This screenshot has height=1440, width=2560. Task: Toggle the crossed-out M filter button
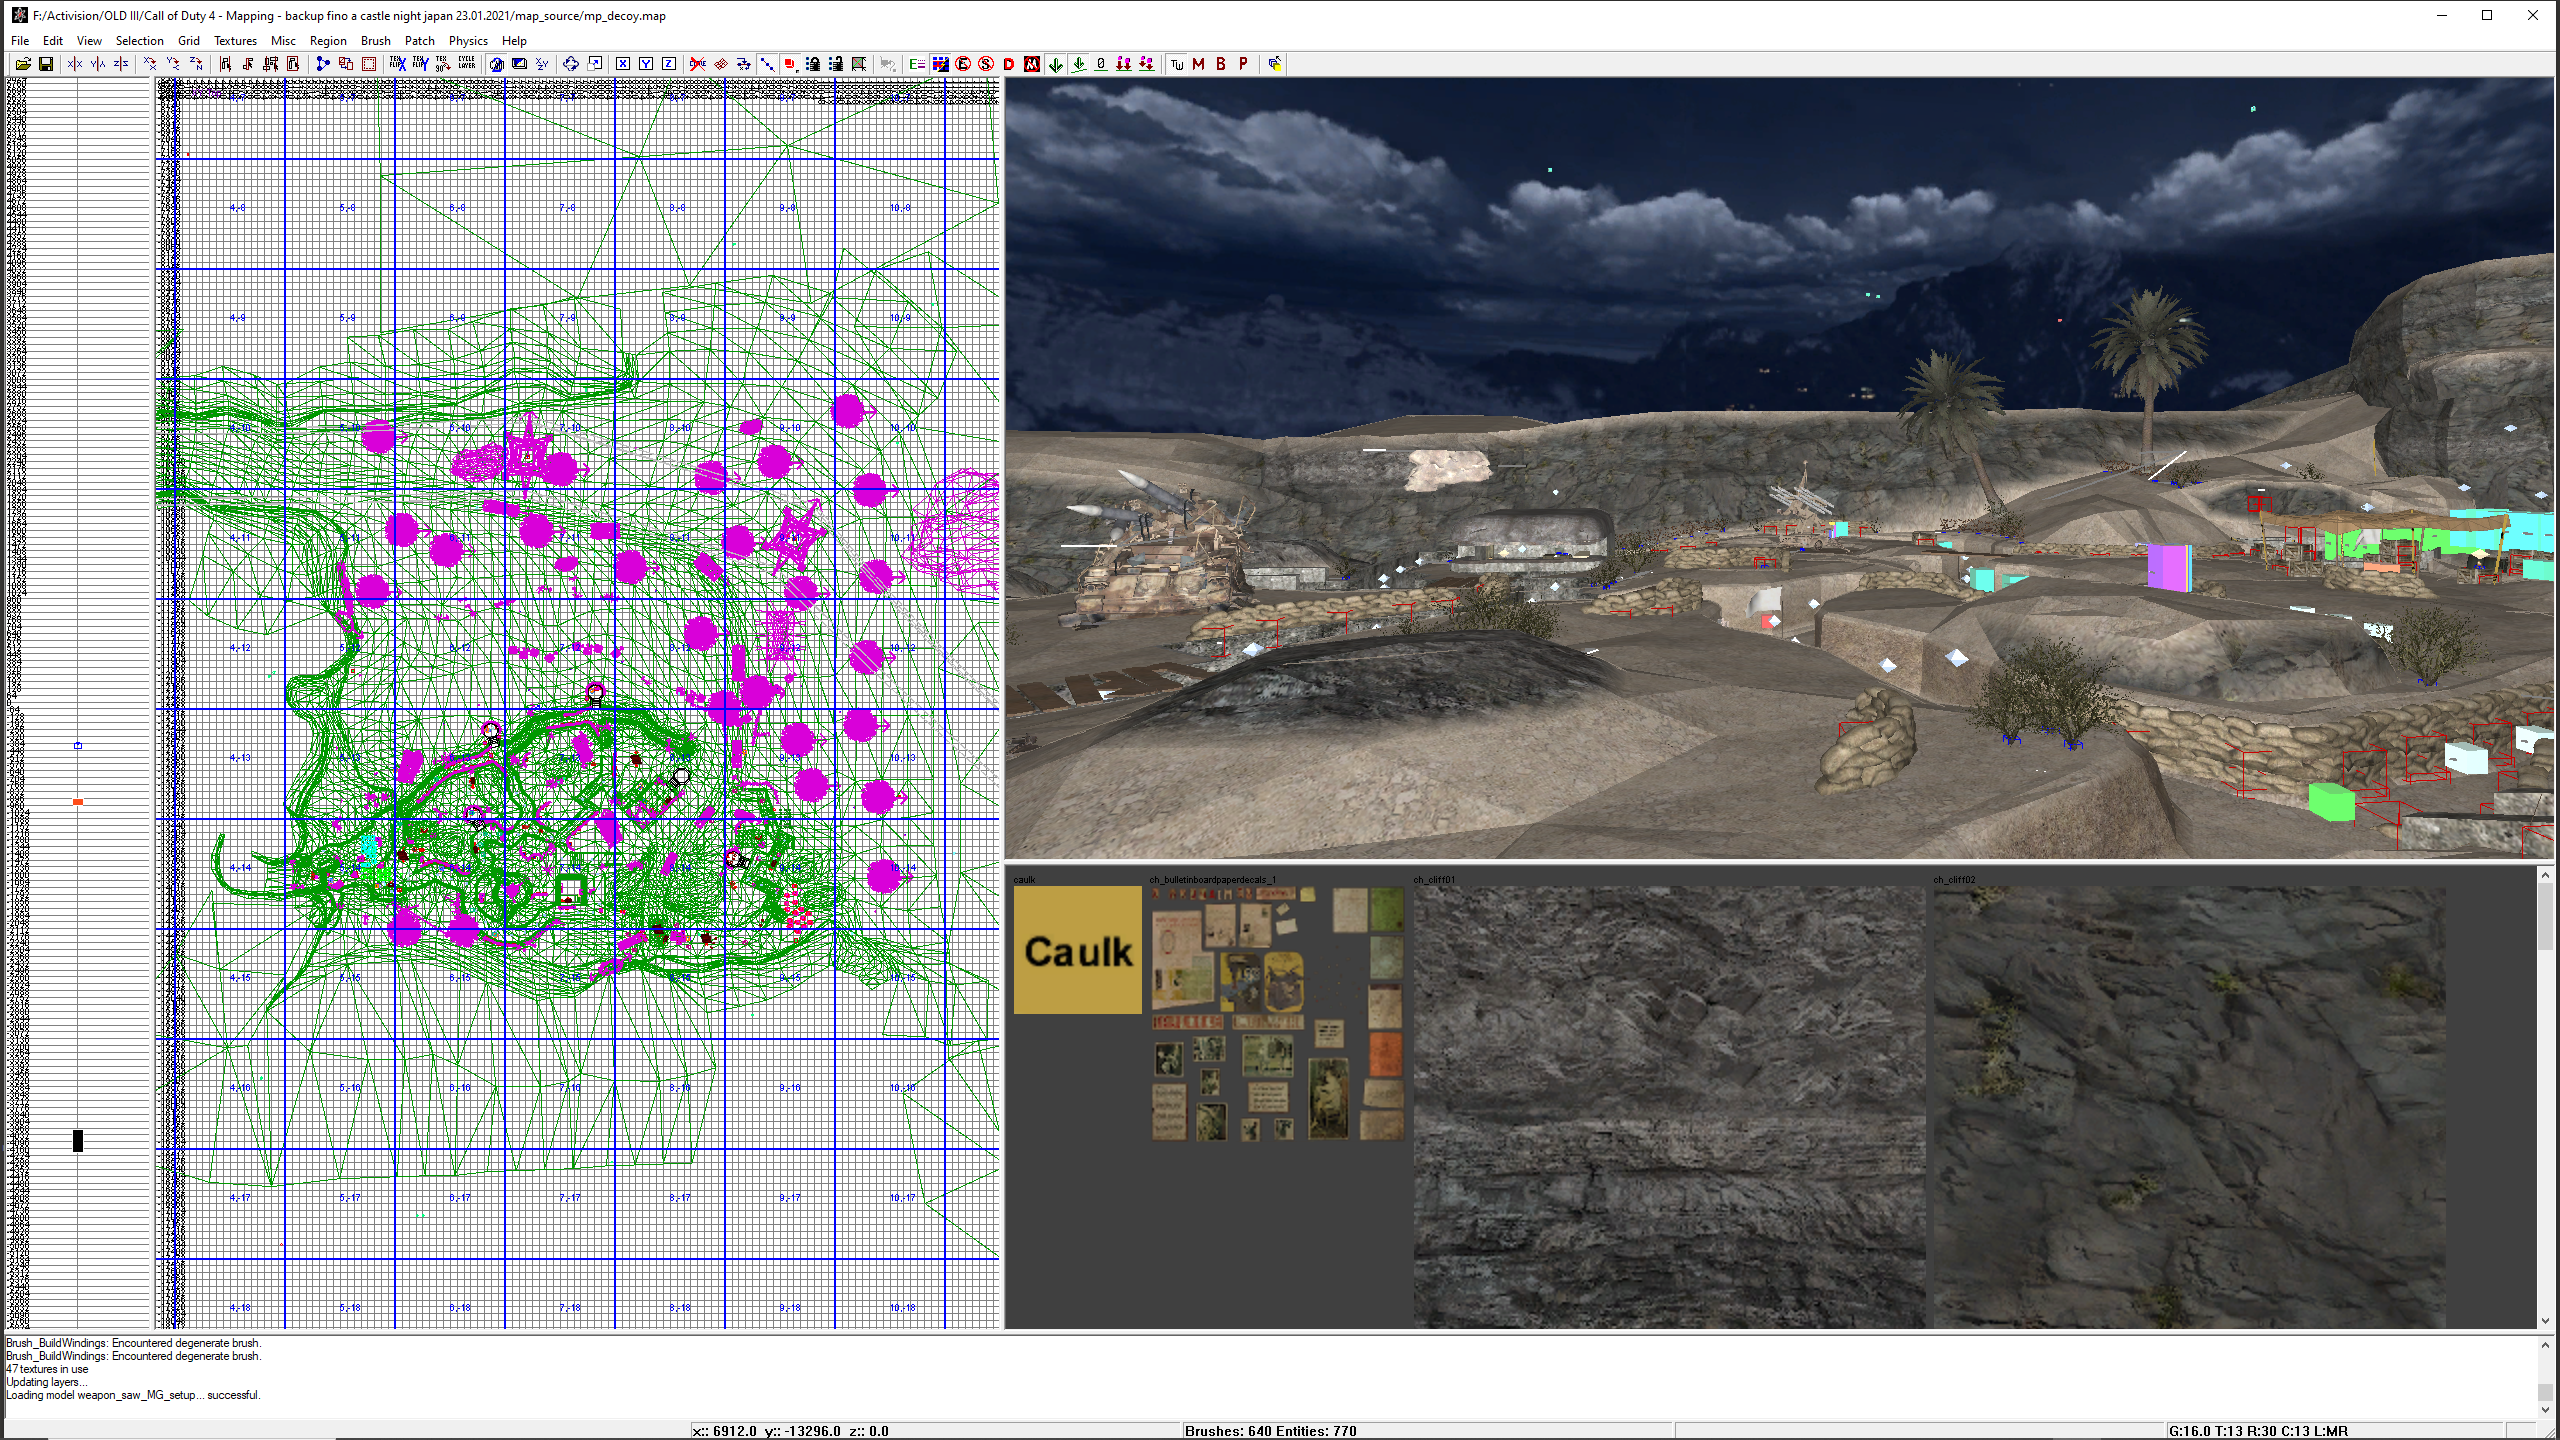tap(1032, 64)
